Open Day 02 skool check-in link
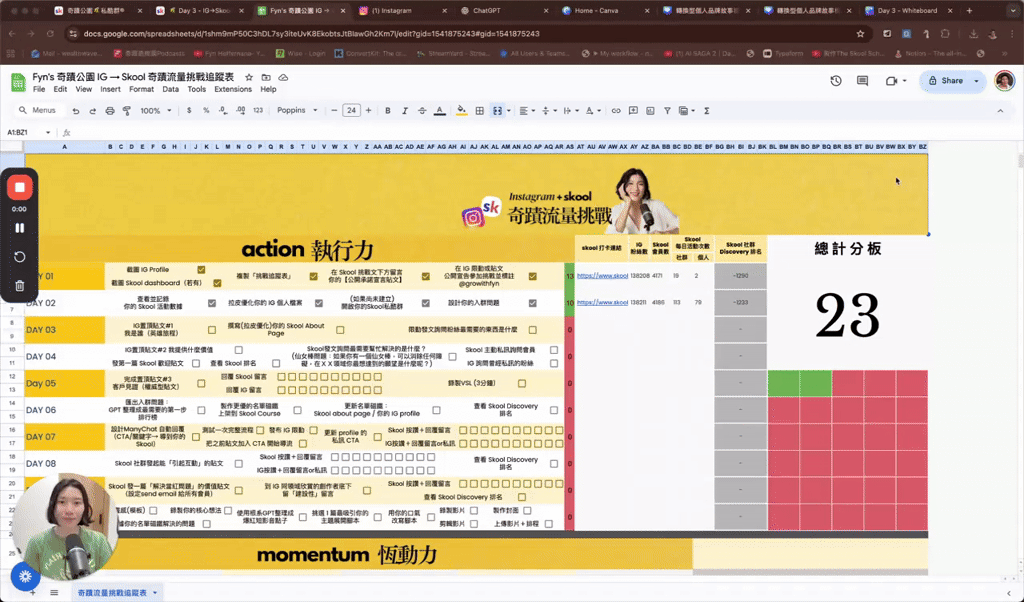Viewport: 1024px width, 602px height. 602,302
